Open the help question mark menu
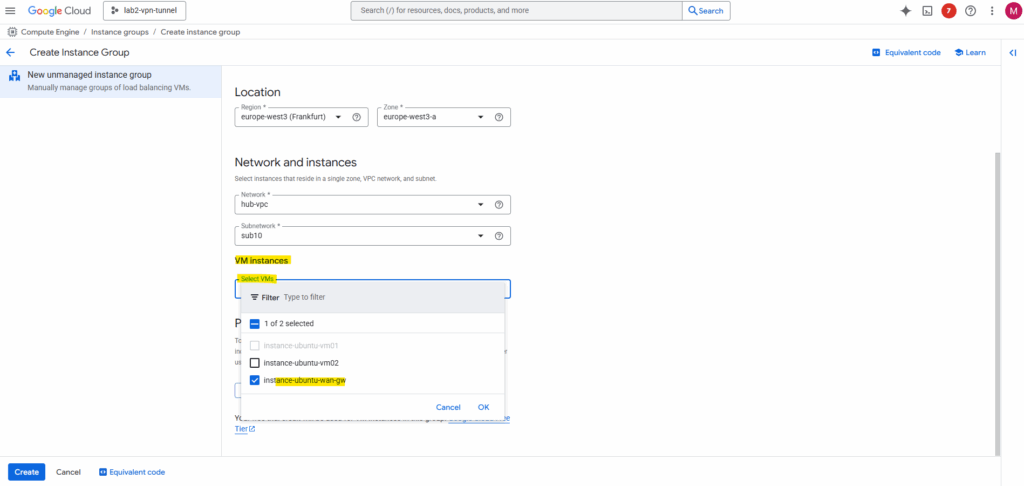Screen dimensions: 1024x486 [970, 11]
